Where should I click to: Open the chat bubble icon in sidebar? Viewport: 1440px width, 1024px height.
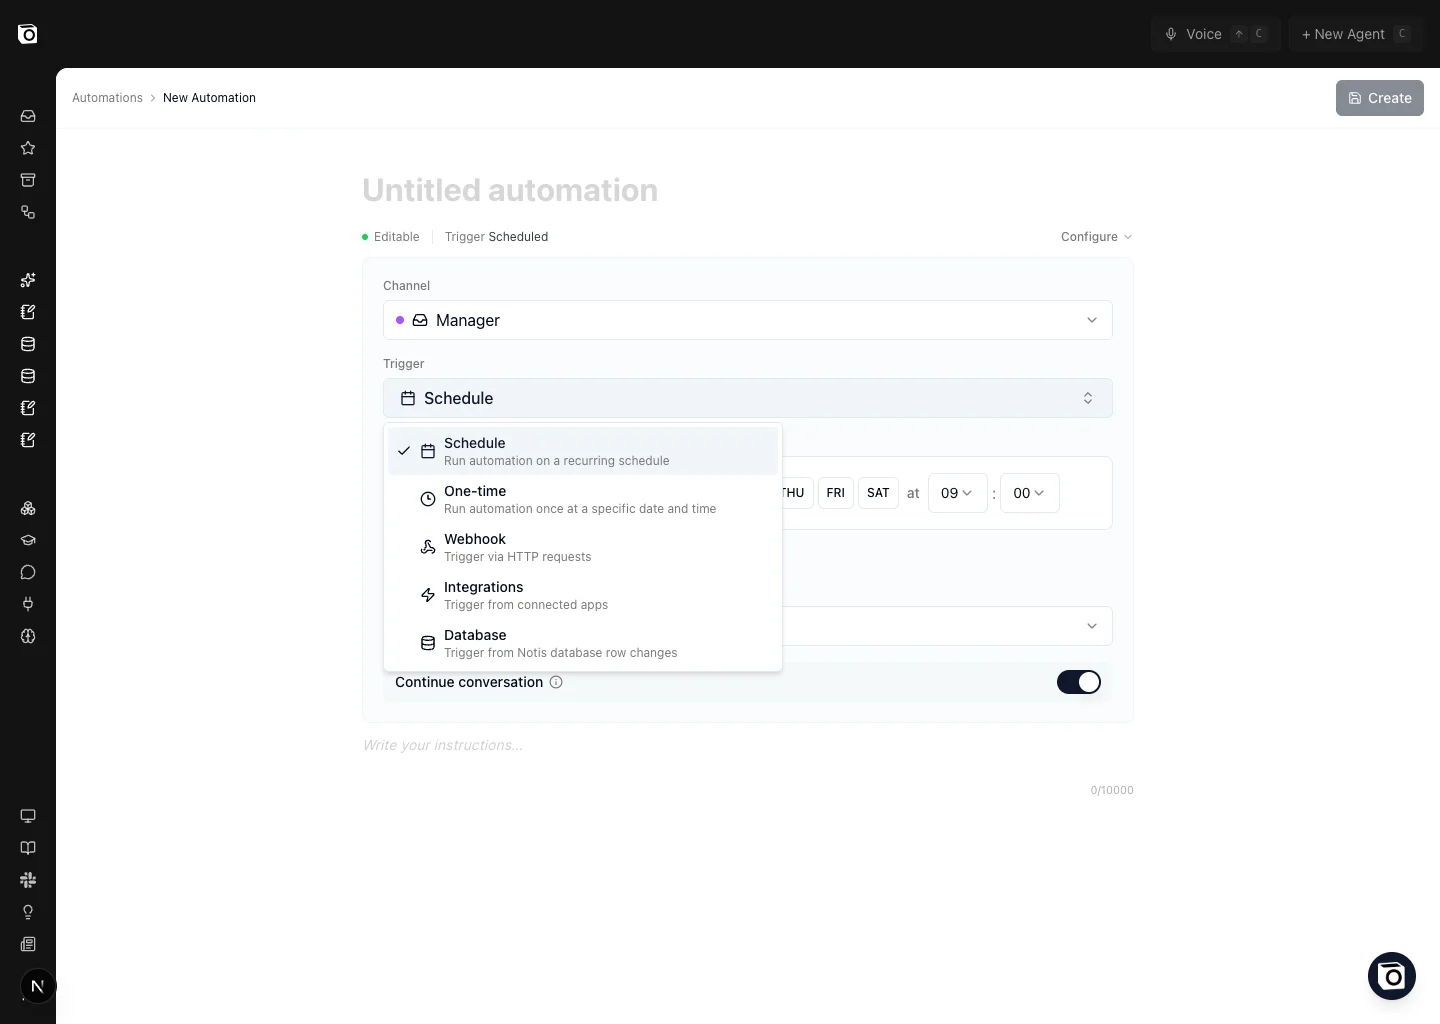pyautogui.click(x=28, y=572)
